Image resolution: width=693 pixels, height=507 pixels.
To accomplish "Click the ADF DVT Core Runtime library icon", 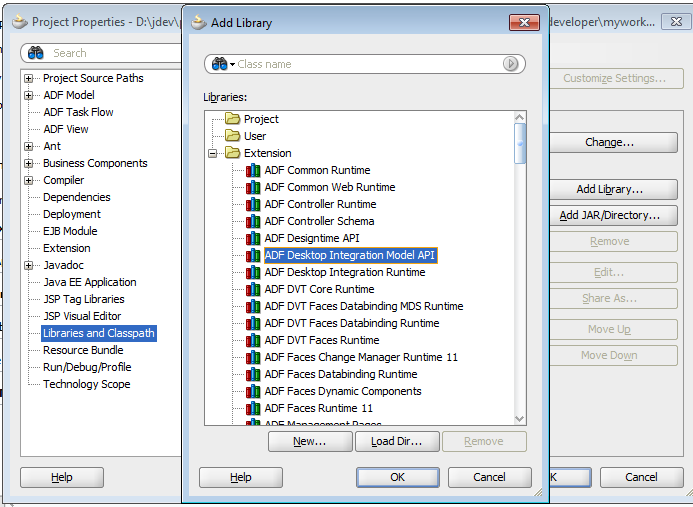I will [253, 289].
